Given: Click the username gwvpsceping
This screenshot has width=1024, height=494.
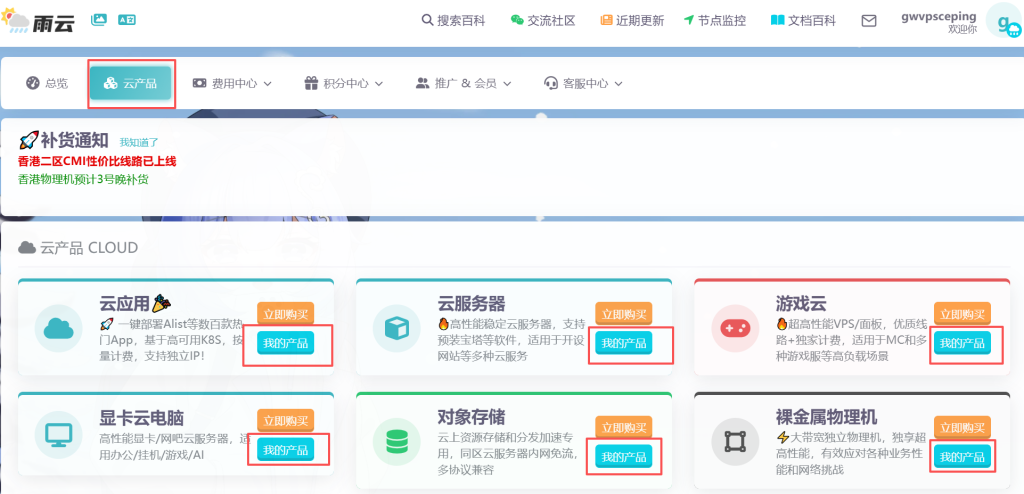Looking at the screenshot, I should click(x=938, y=16).
